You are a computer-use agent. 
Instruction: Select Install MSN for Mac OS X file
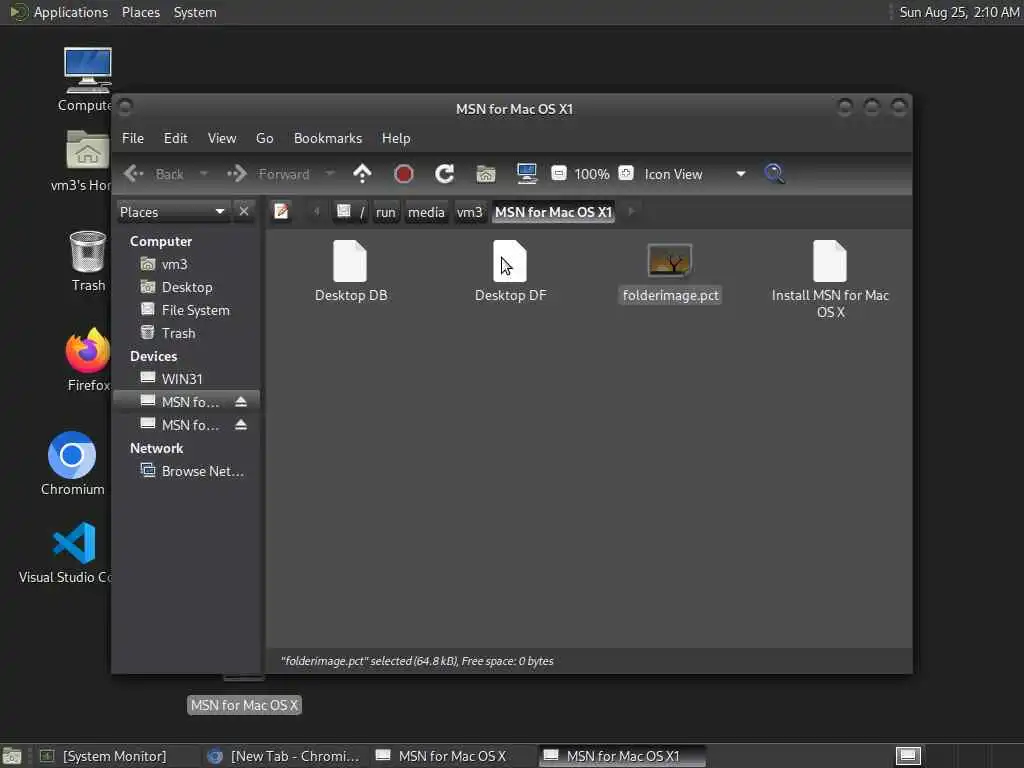(x=830, y=280)
